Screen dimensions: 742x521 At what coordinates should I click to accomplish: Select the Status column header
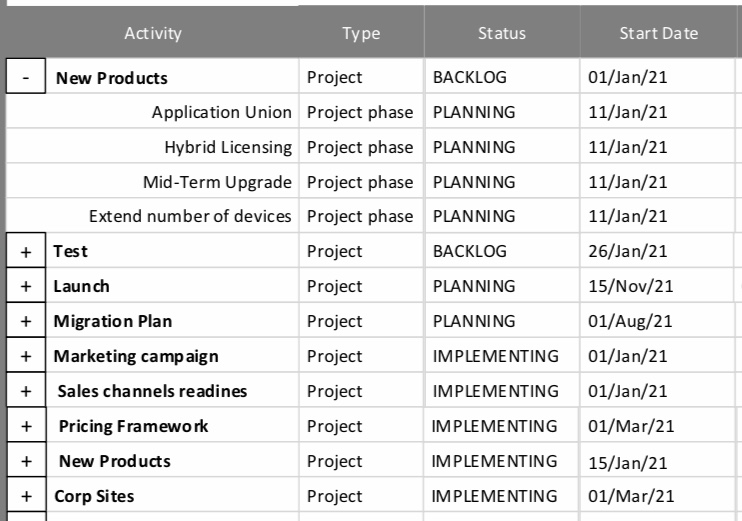[x=502, y=33]
